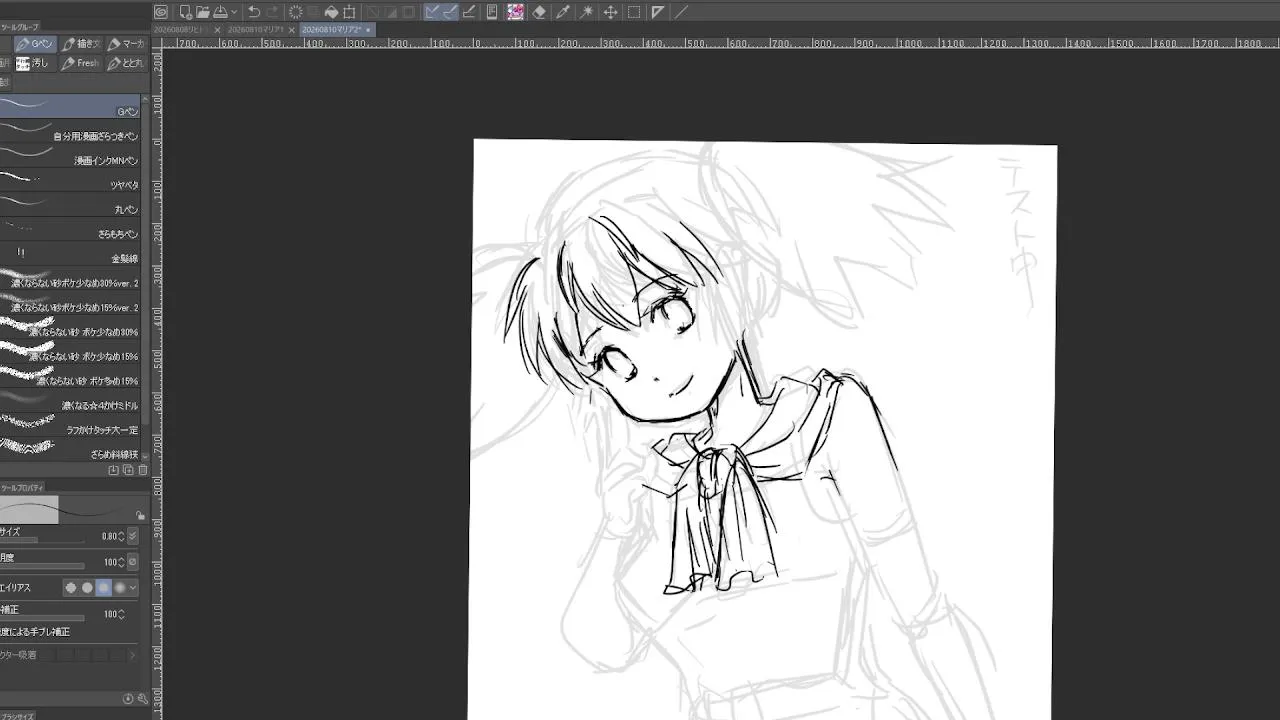Screen dimensions: 1280x720
Task: Select the Move layer tool
Action: [x=610, y=12]
